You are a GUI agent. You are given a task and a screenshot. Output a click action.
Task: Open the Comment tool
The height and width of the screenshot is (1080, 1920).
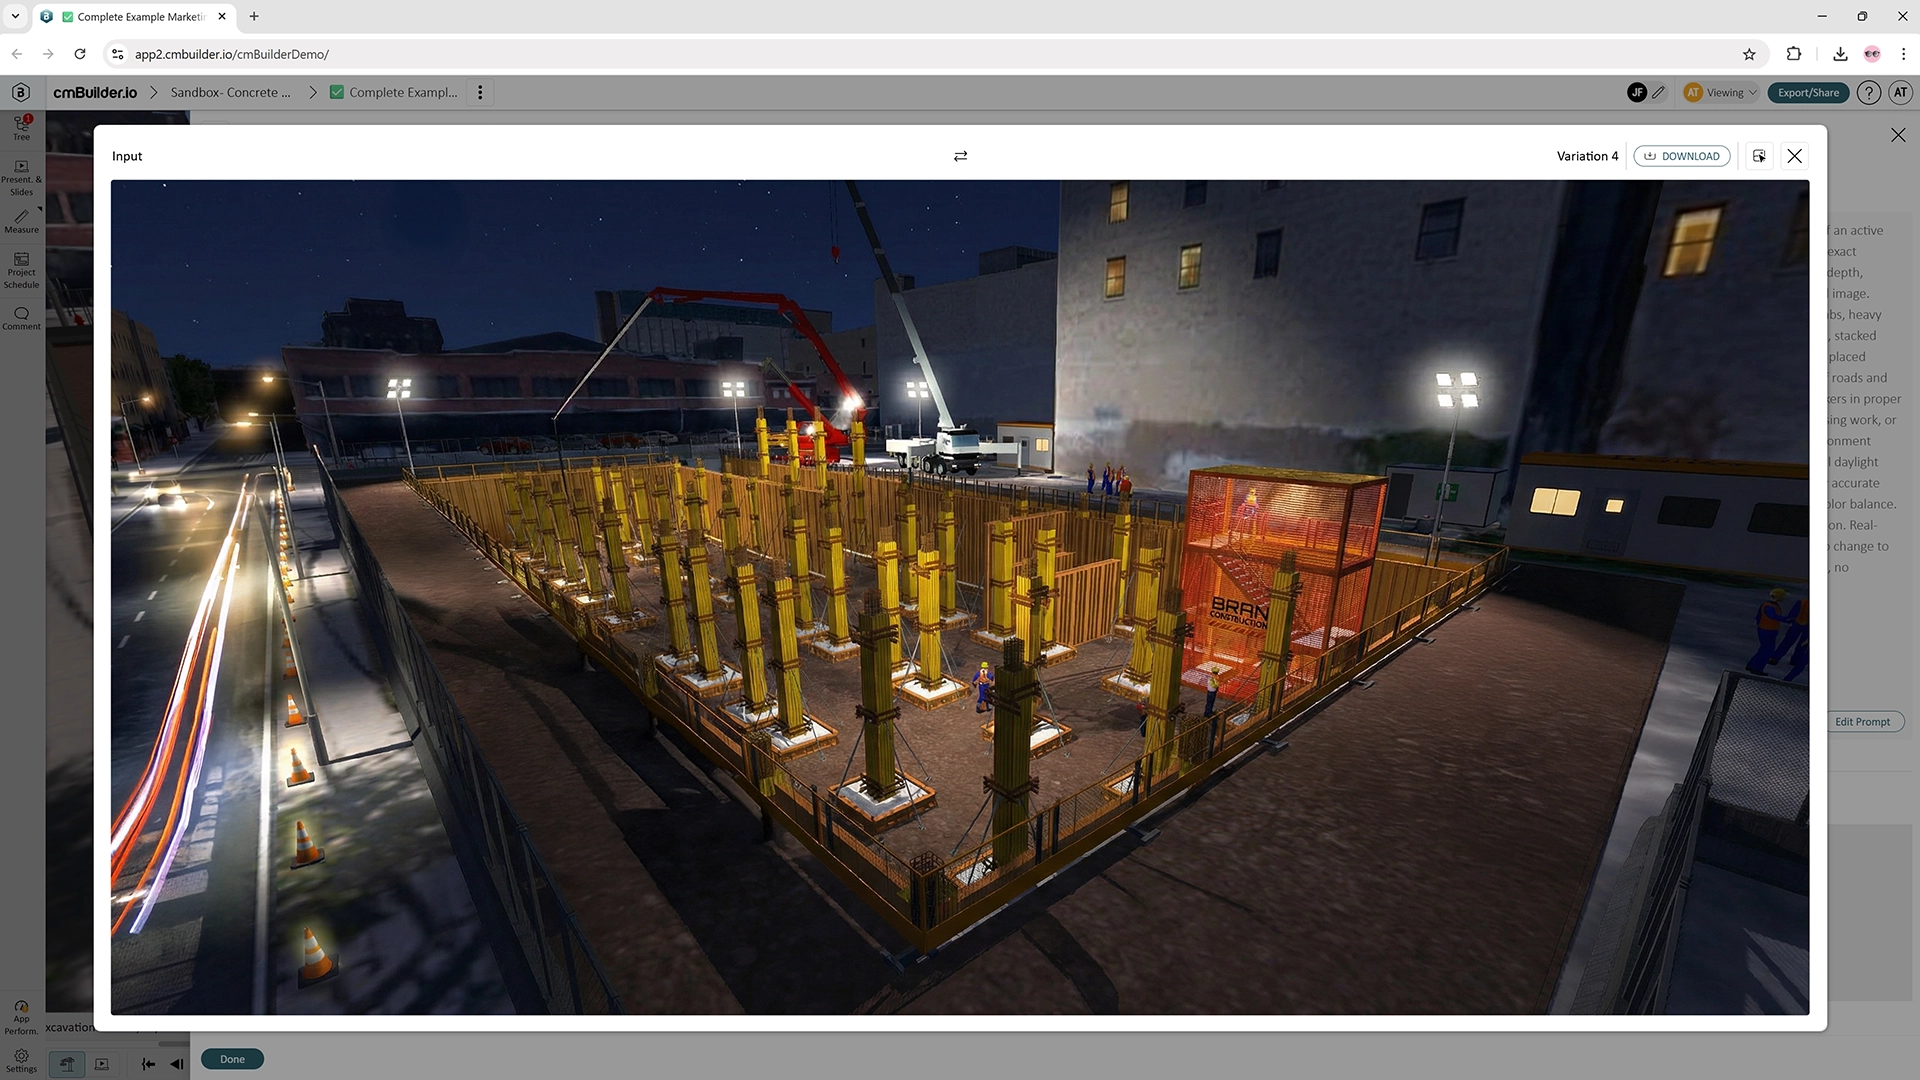pos(20,318)
